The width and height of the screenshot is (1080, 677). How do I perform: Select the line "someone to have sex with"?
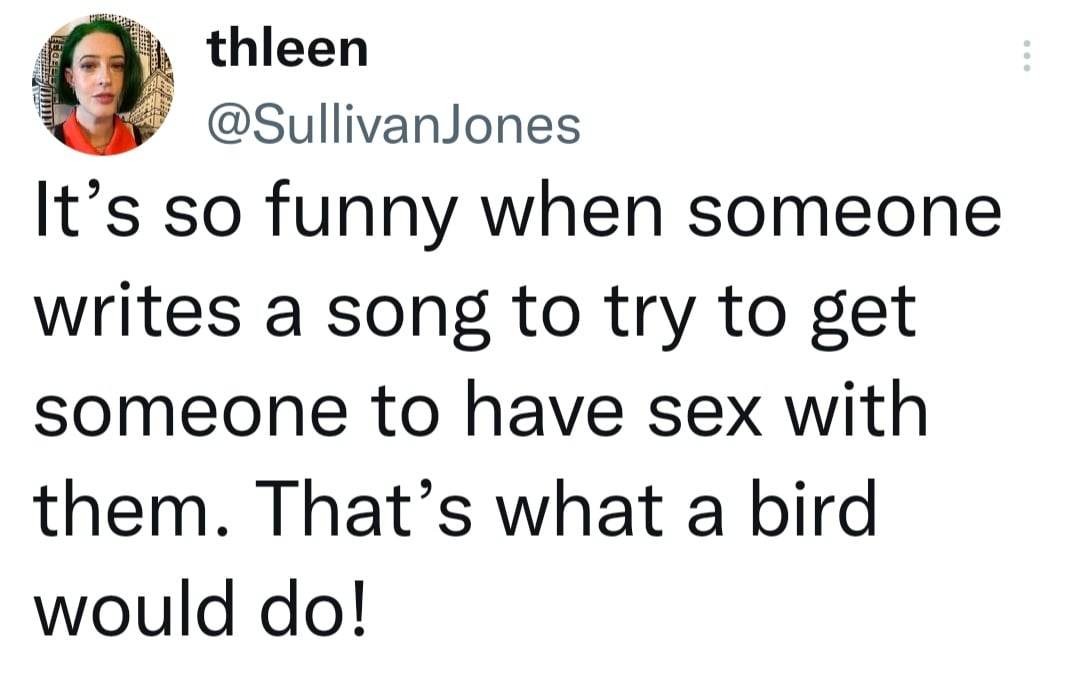click(480, 410)
